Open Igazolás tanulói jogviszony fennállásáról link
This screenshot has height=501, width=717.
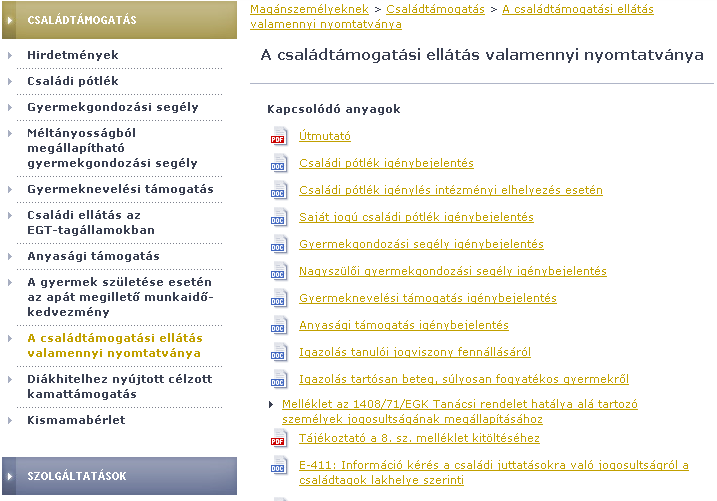coord(415,352)
